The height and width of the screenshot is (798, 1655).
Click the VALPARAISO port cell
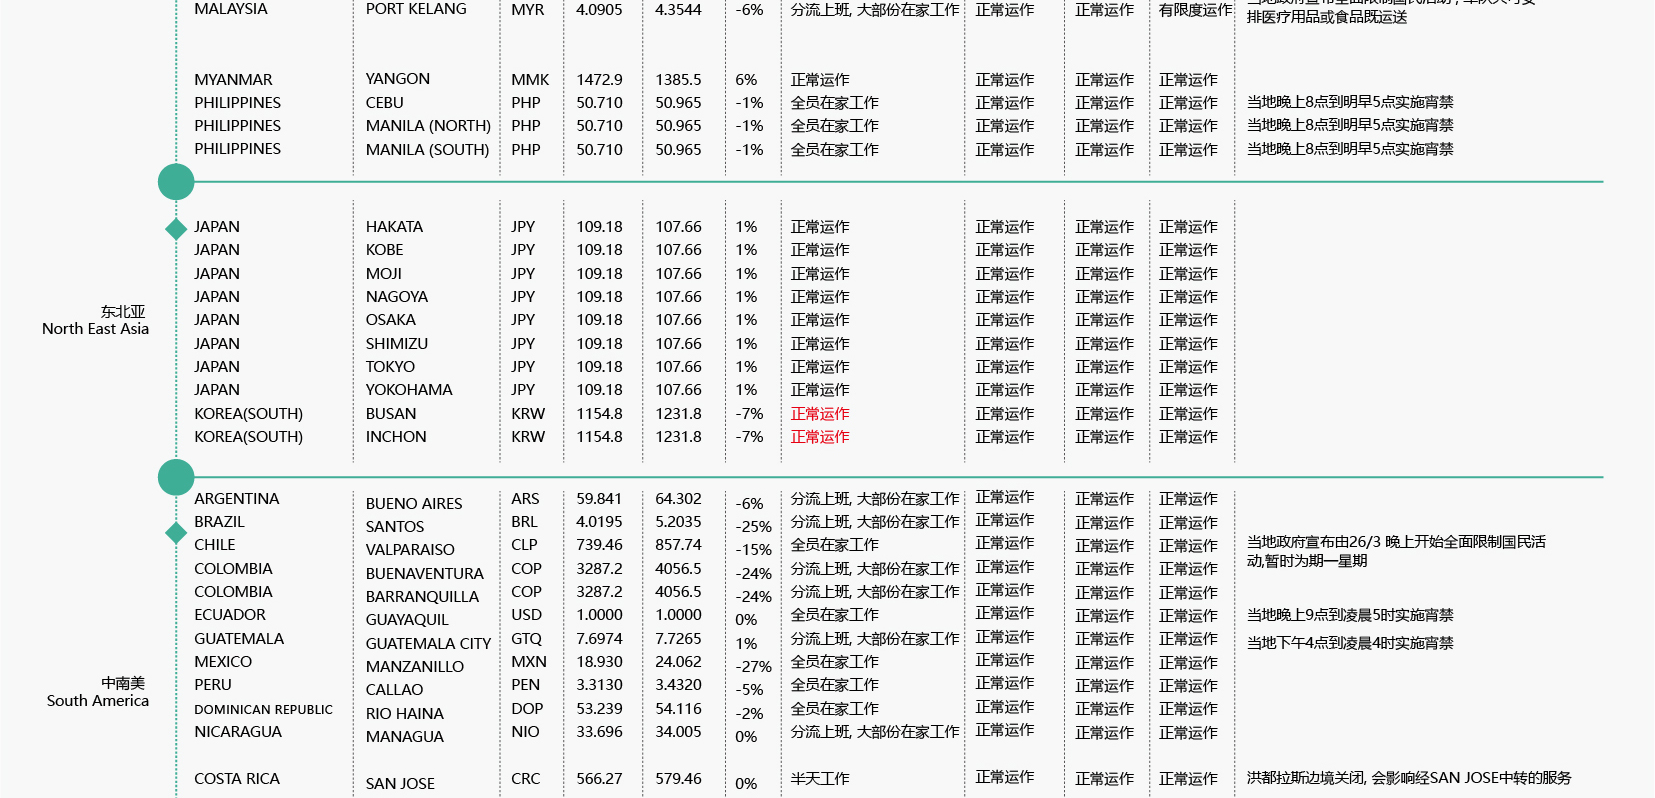coord(410,550)
